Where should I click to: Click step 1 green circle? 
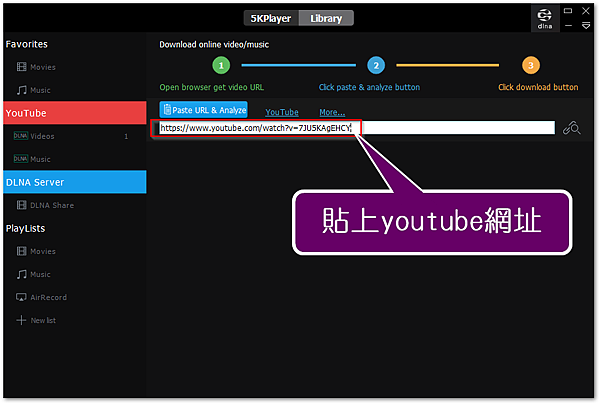[221, 65]
